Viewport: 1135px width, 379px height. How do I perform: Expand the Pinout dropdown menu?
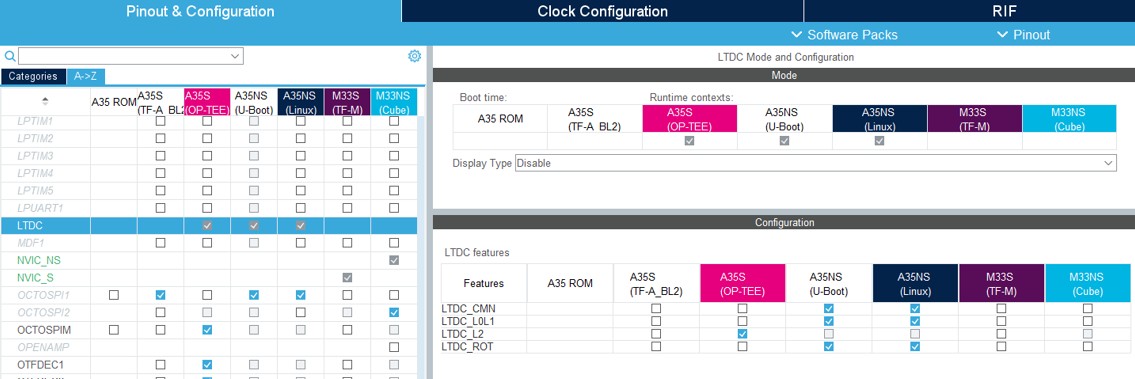[1024, 35]
